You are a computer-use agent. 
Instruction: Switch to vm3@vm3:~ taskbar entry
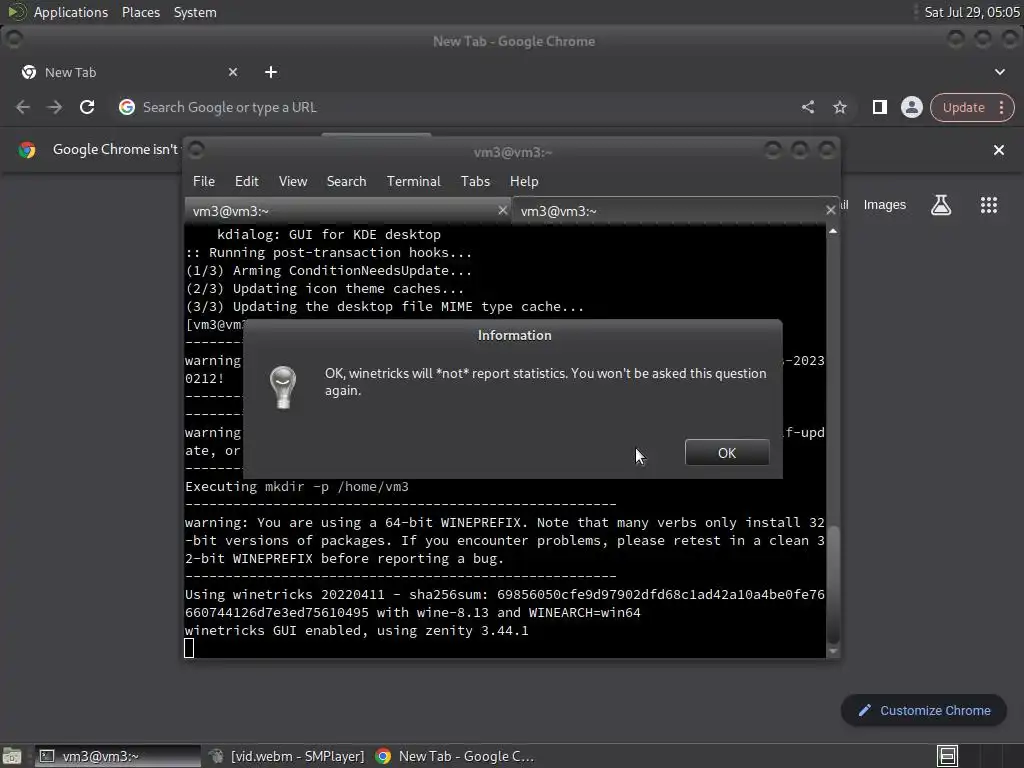pyautogui.click(x=118, y=756)
